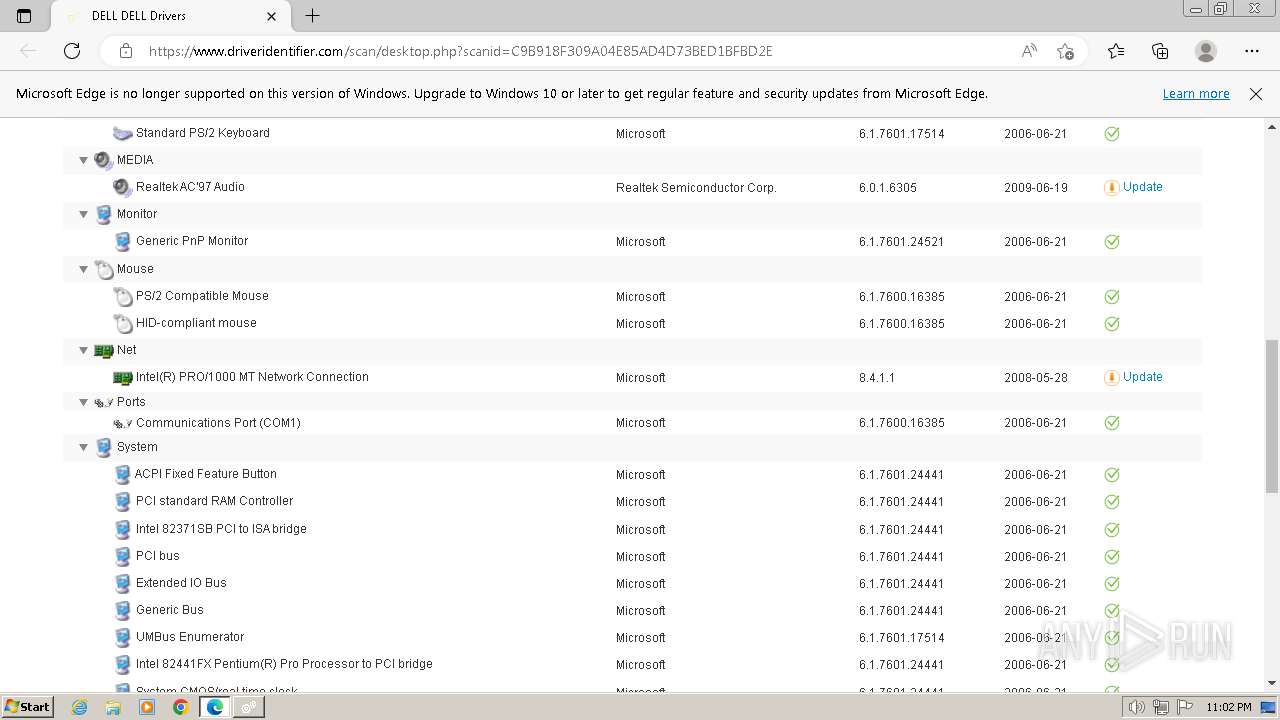This screenshot has height=720, width=1280.
Task: Click Realtek Semiconductor Corp. manufacturer text
Action: point(696,188)
